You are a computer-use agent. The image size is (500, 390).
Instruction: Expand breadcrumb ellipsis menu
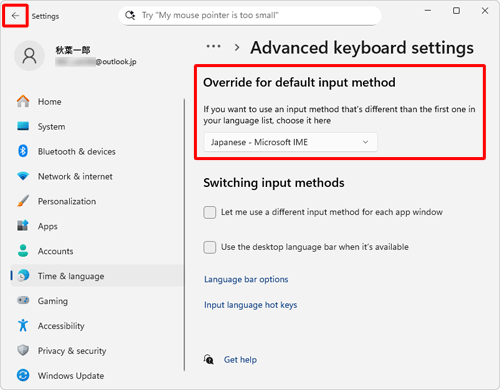click(213, 46)
